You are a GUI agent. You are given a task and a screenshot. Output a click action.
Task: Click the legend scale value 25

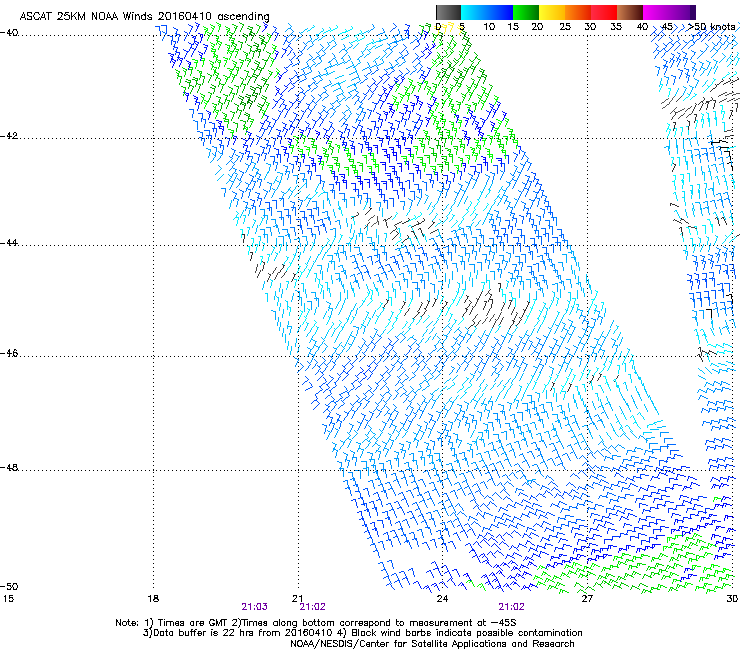click(x=565, y=27)
